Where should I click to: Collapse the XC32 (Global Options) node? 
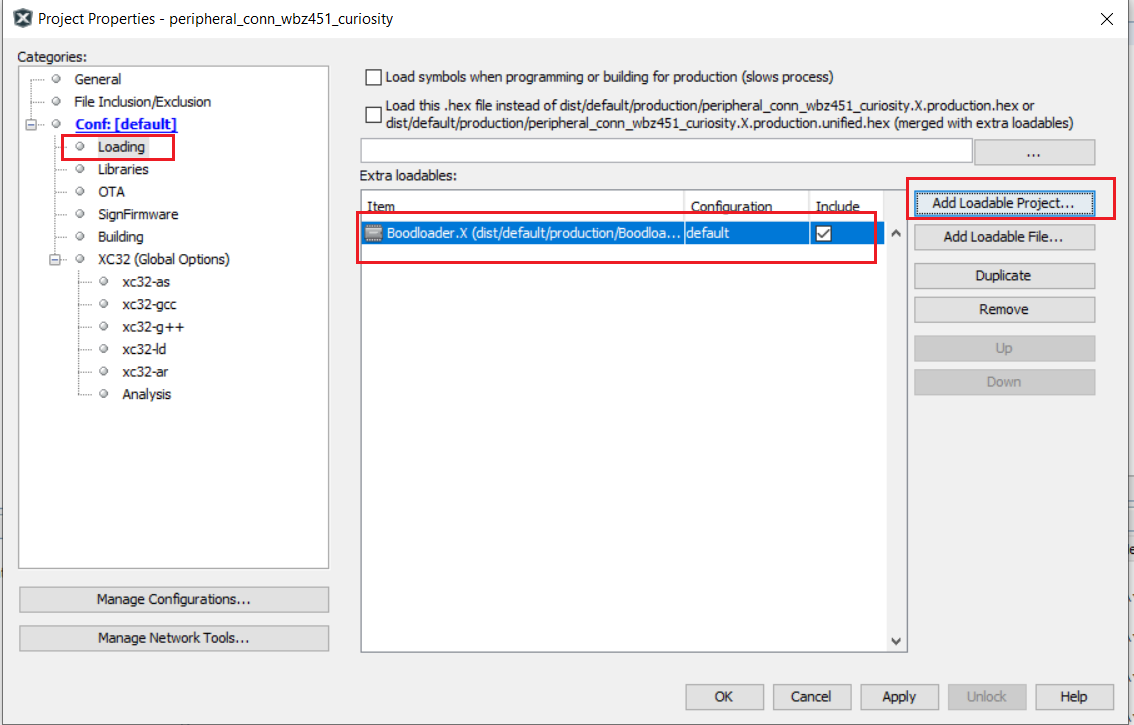[x=55, y=259]
